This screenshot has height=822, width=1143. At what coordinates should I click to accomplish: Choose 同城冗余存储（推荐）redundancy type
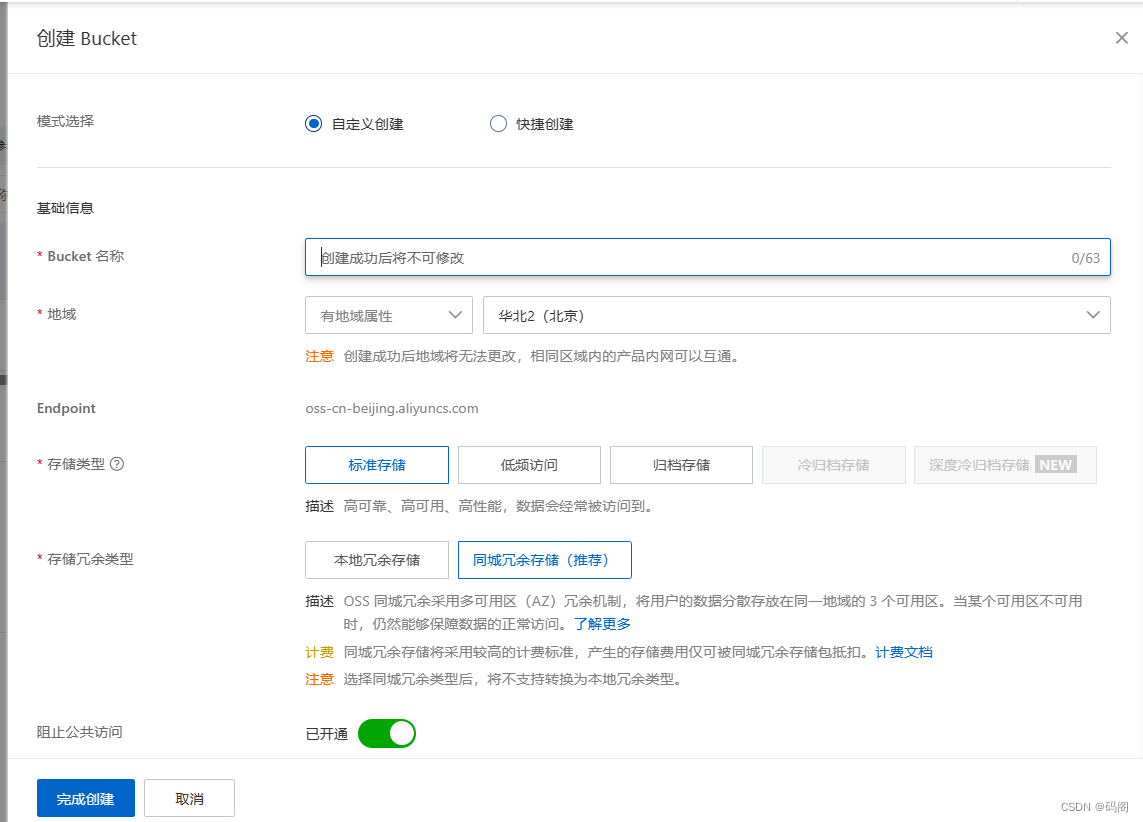(544, 560)
